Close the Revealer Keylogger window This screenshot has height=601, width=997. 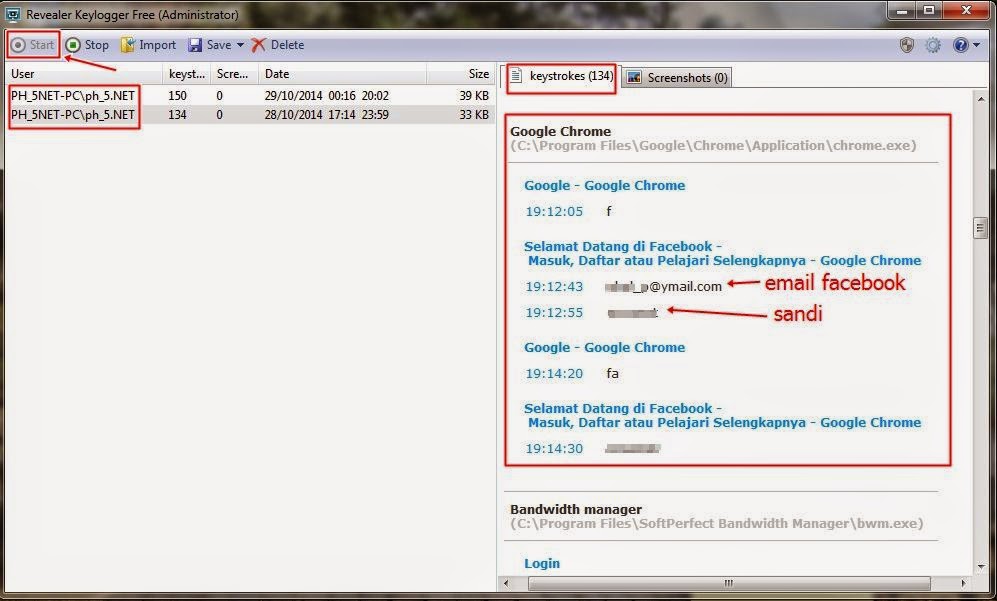pyautogui.click(x=966, y=11)
